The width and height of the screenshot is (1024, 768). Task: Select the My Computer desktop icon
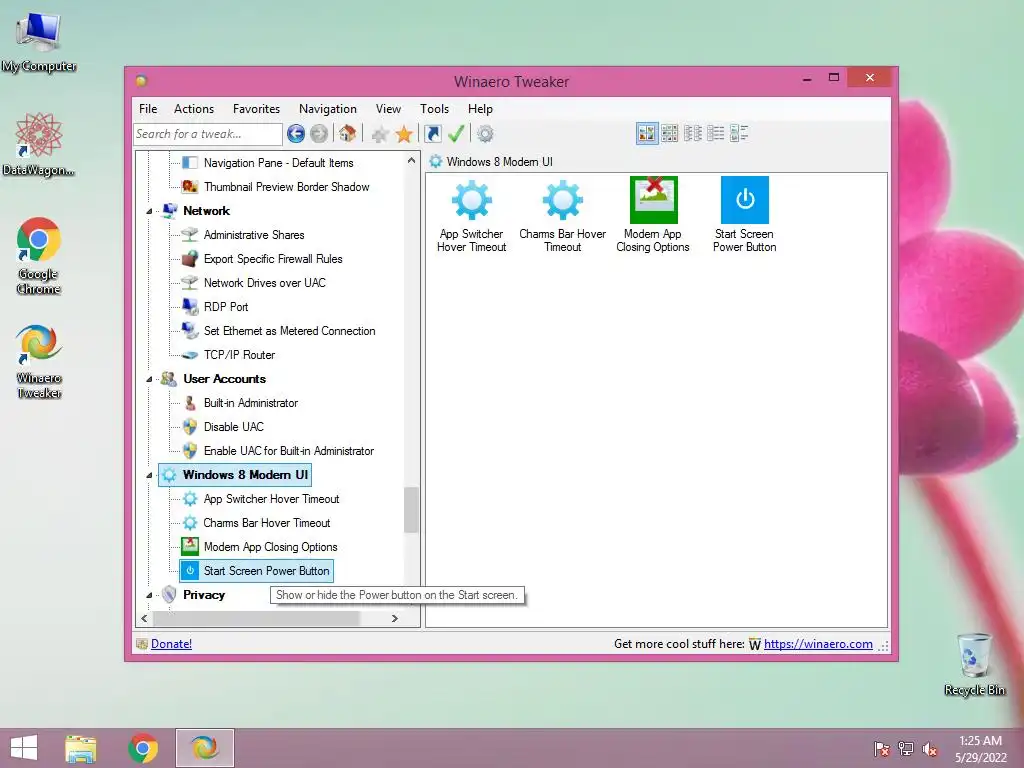click(39, 42)
